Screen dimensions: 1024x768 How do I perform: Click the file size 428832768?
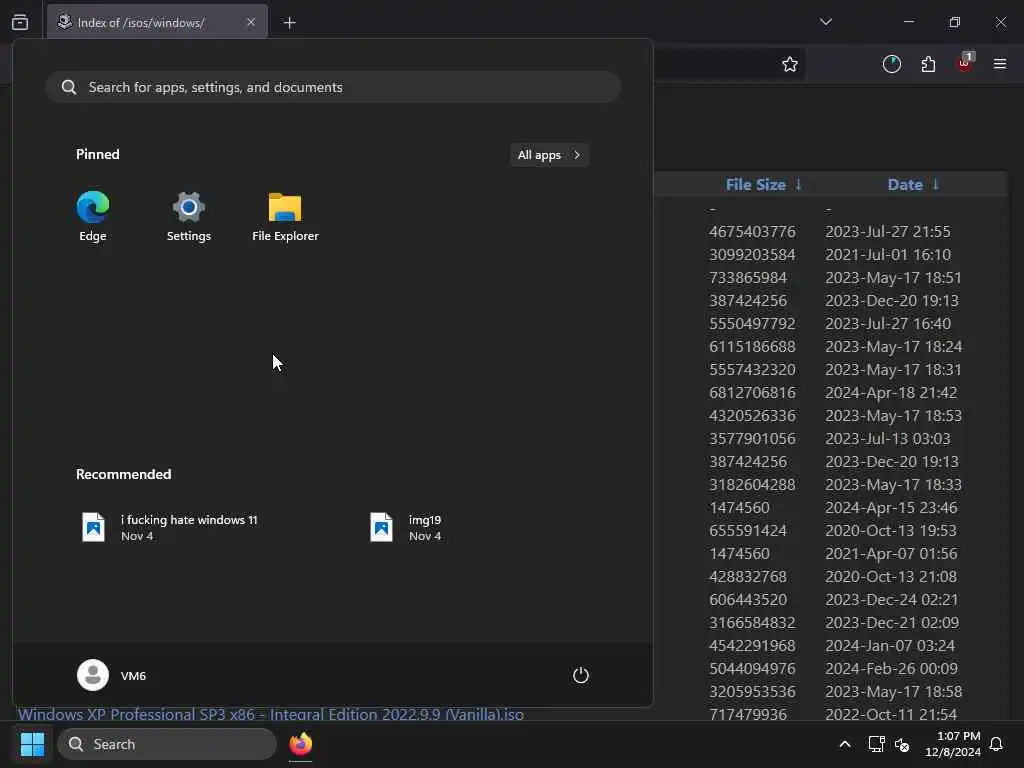748,577
